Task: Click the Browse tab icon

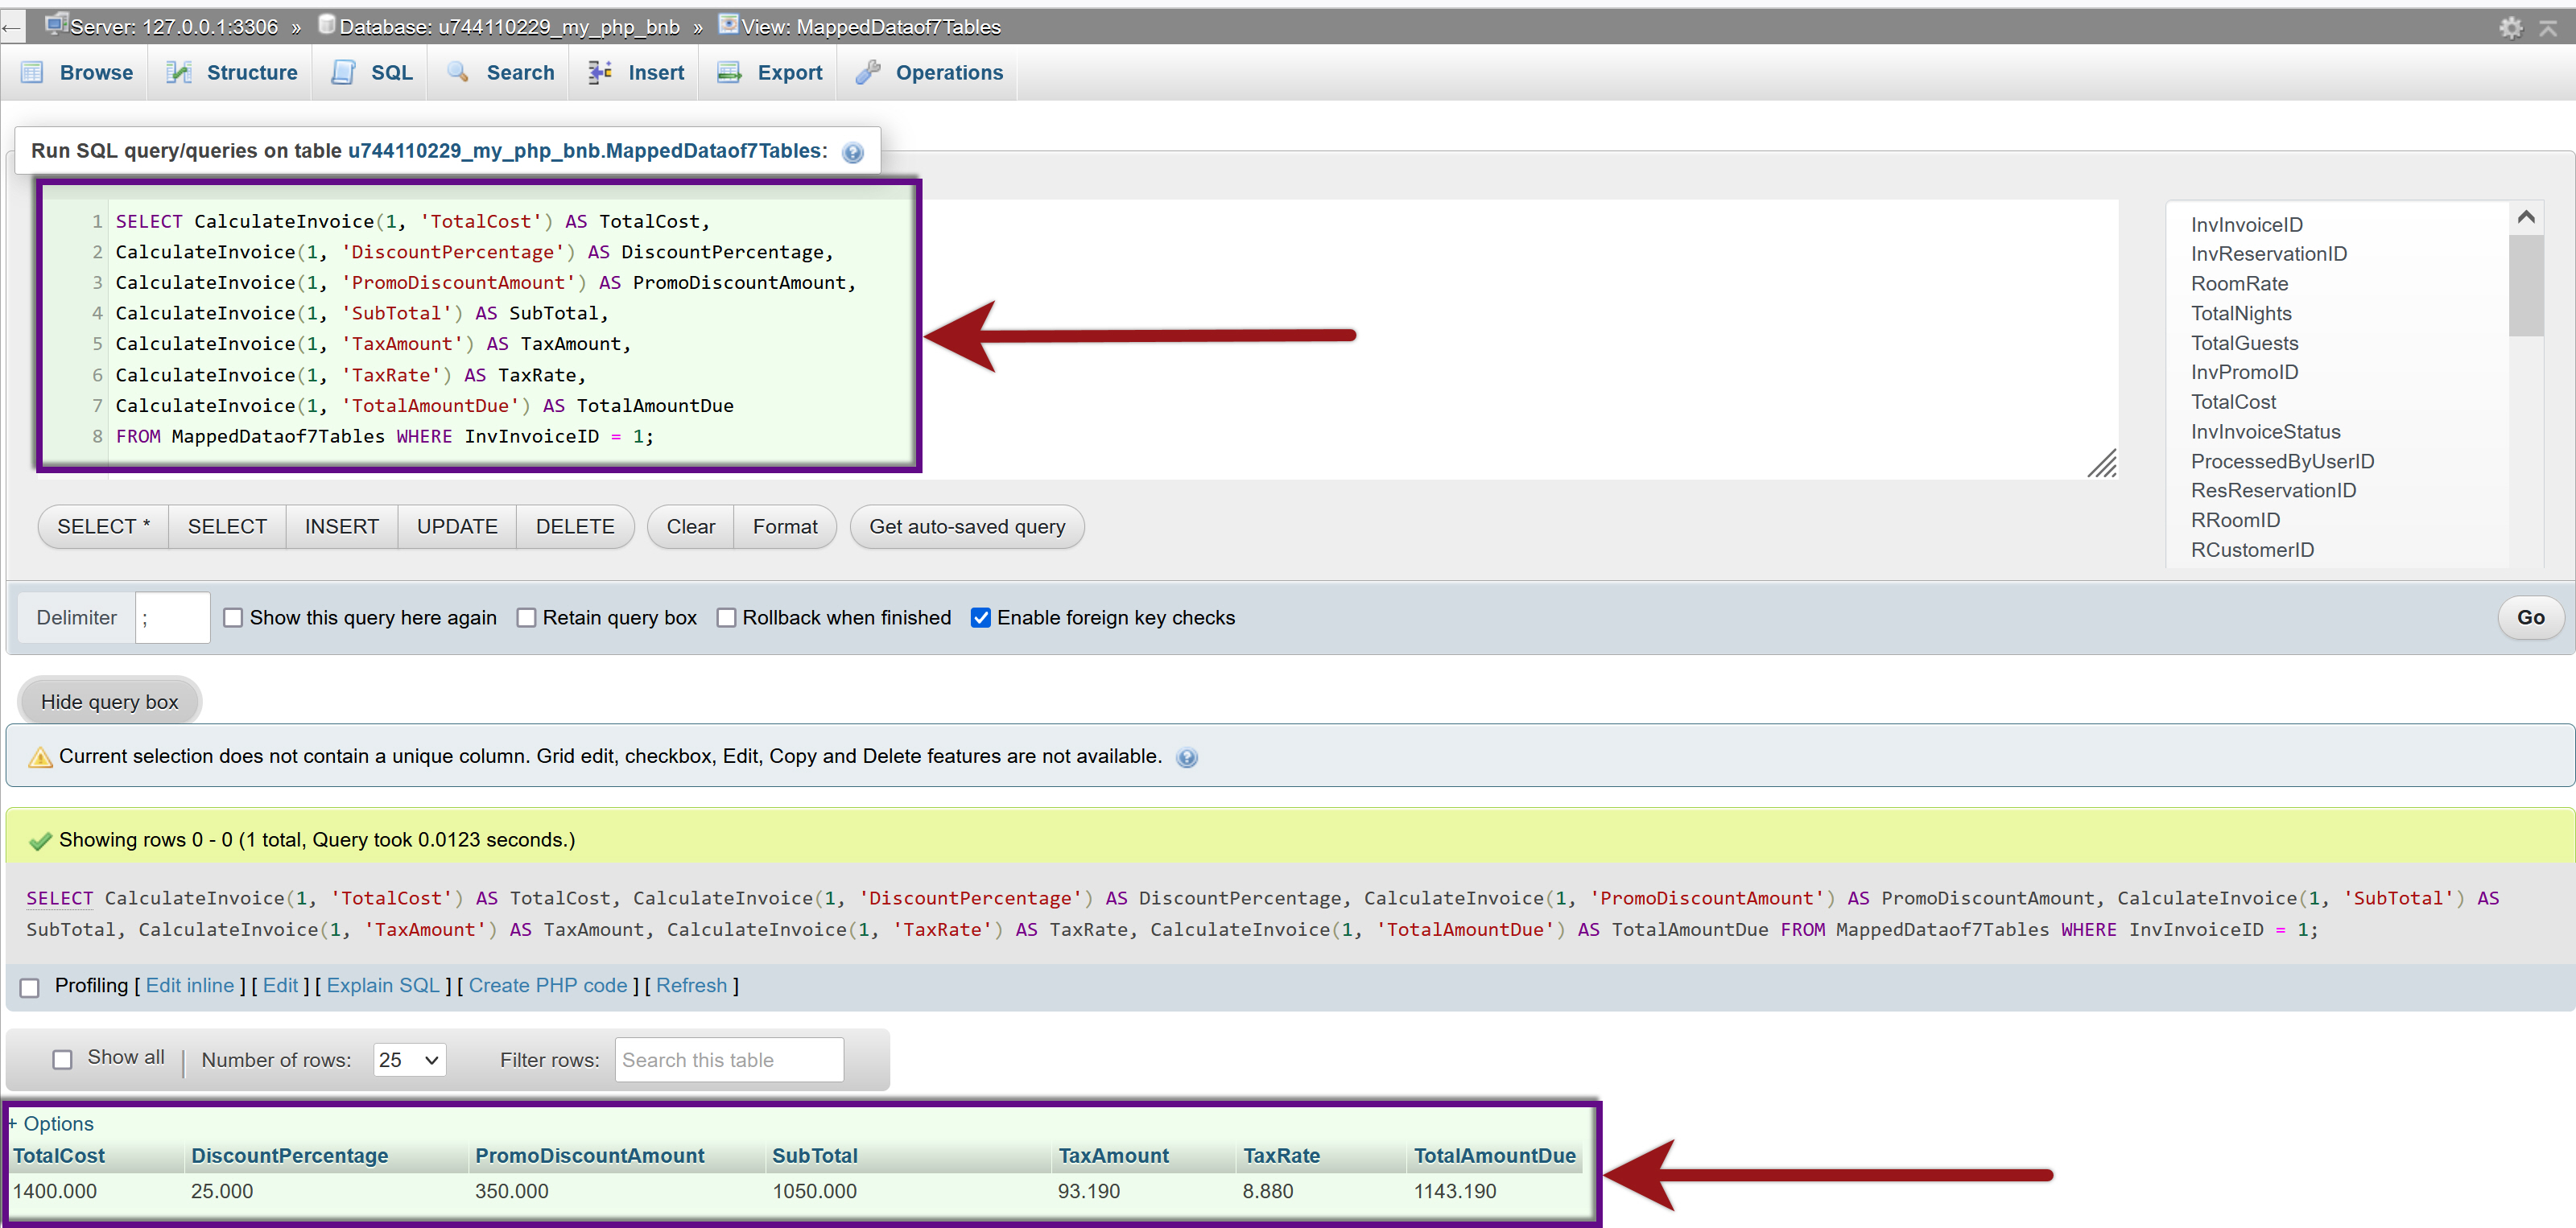Action: click(x=32, y=72)
